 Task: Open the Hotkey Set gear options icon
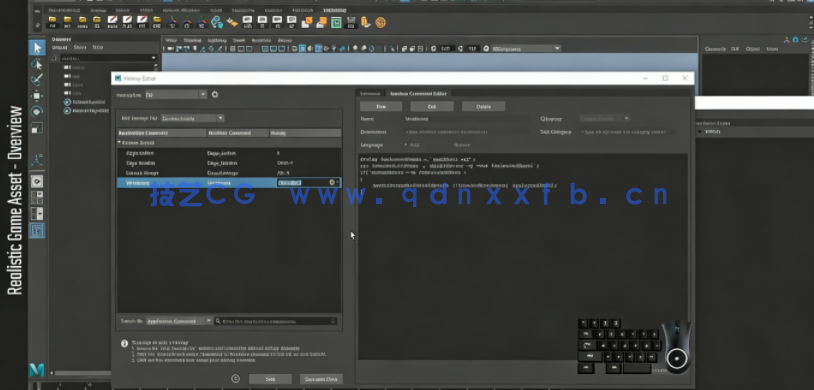215,95
